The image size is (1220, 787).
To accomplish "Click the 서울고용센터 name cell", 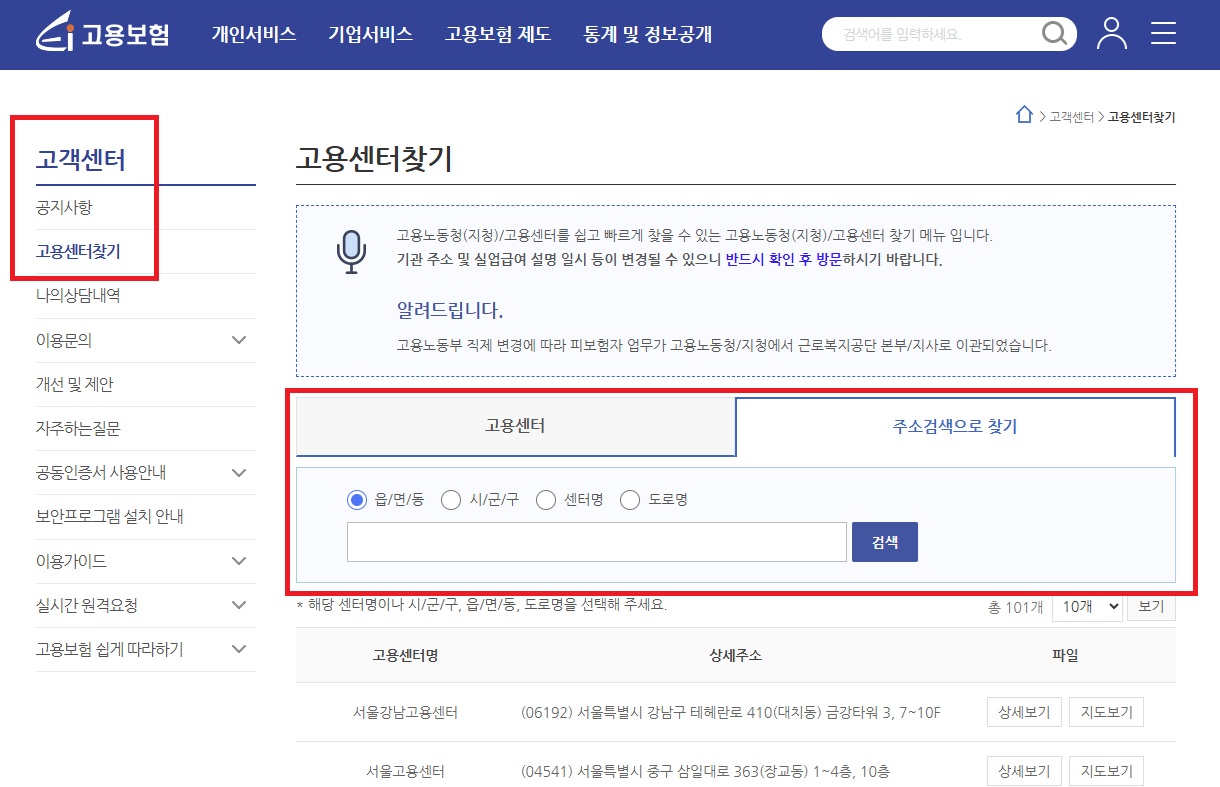I will point(405,771).
